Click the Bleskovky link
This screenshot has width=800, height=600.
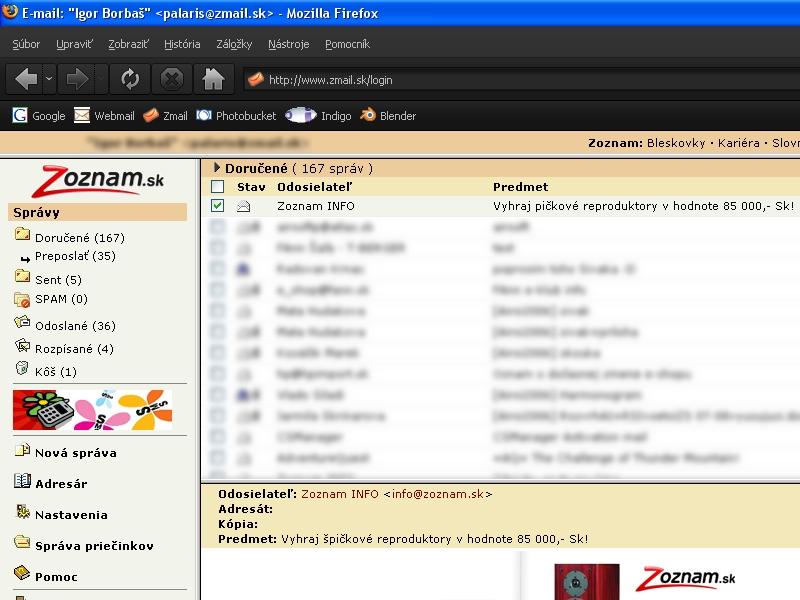pyautogui.click(x=676, y=144)
